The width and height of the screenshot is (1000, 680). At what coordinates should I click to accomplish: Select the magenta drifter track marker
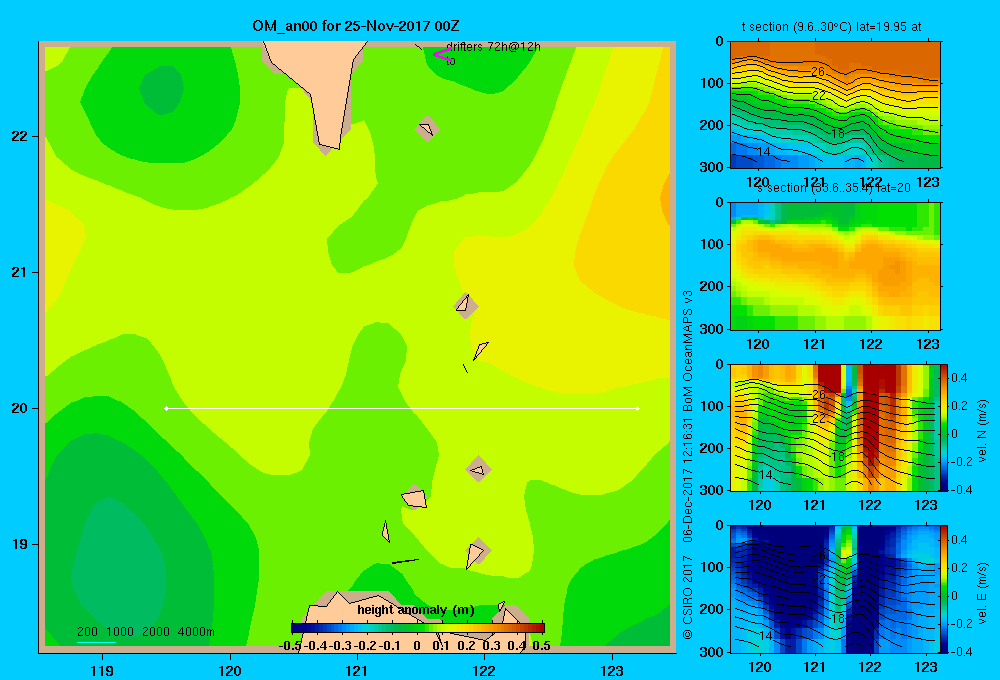tap(442, 55)
